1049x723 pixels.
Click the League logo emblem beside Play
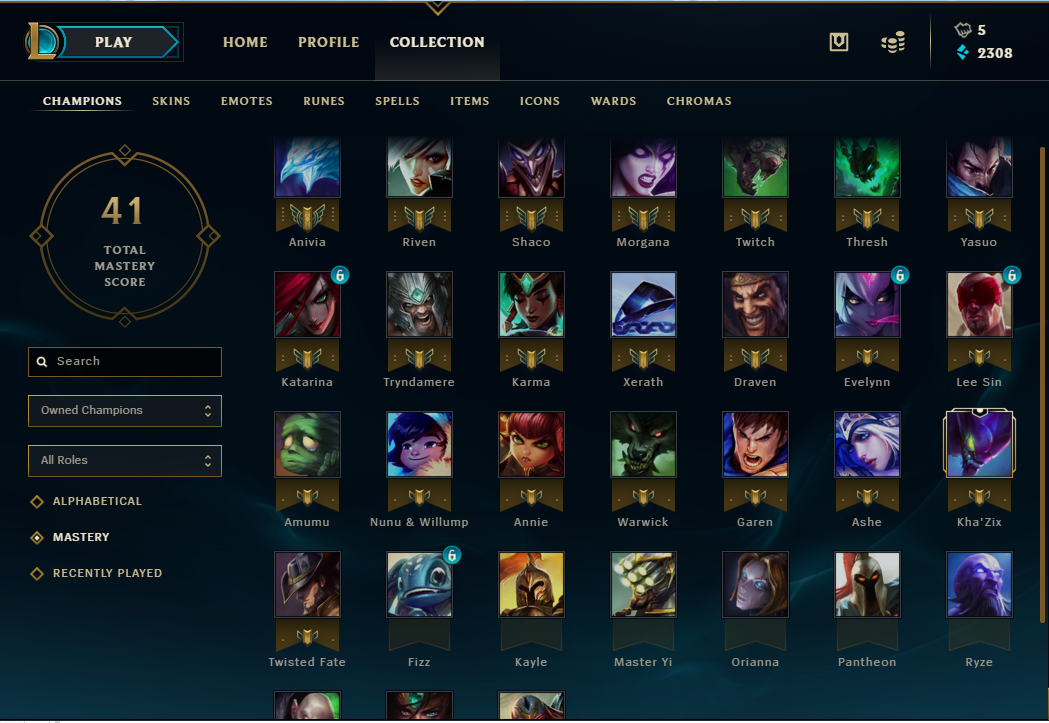pyautogui.click(x=41, y=41)
